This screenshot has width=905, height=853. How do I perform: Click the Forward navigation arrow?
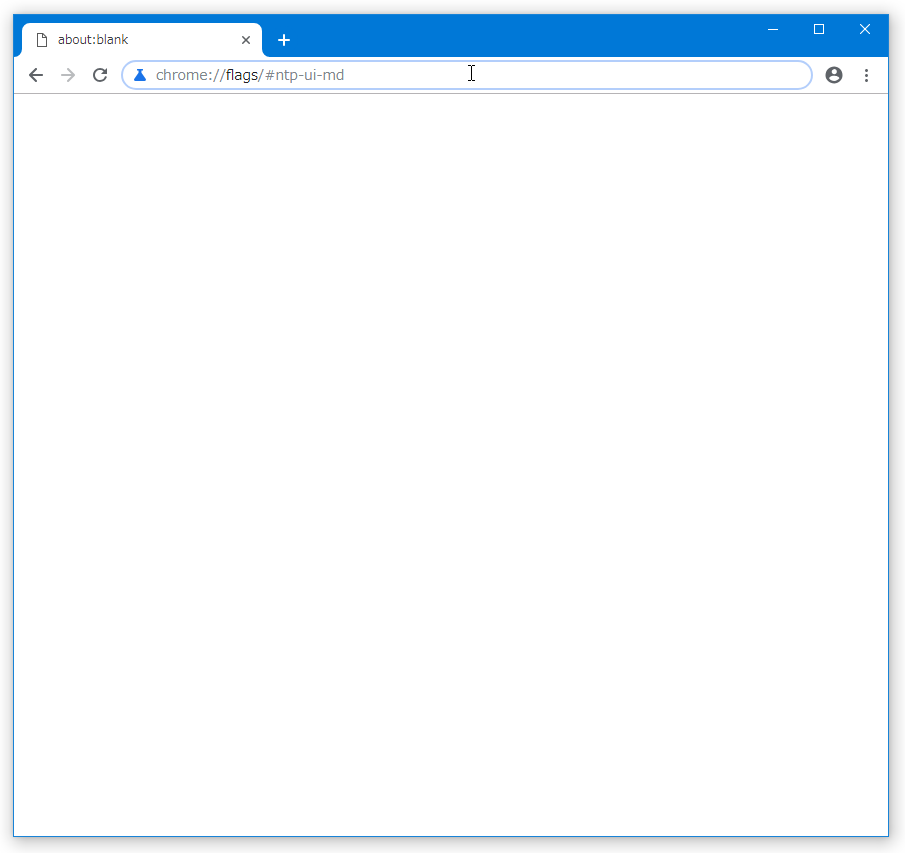click(x=68, y=75)
